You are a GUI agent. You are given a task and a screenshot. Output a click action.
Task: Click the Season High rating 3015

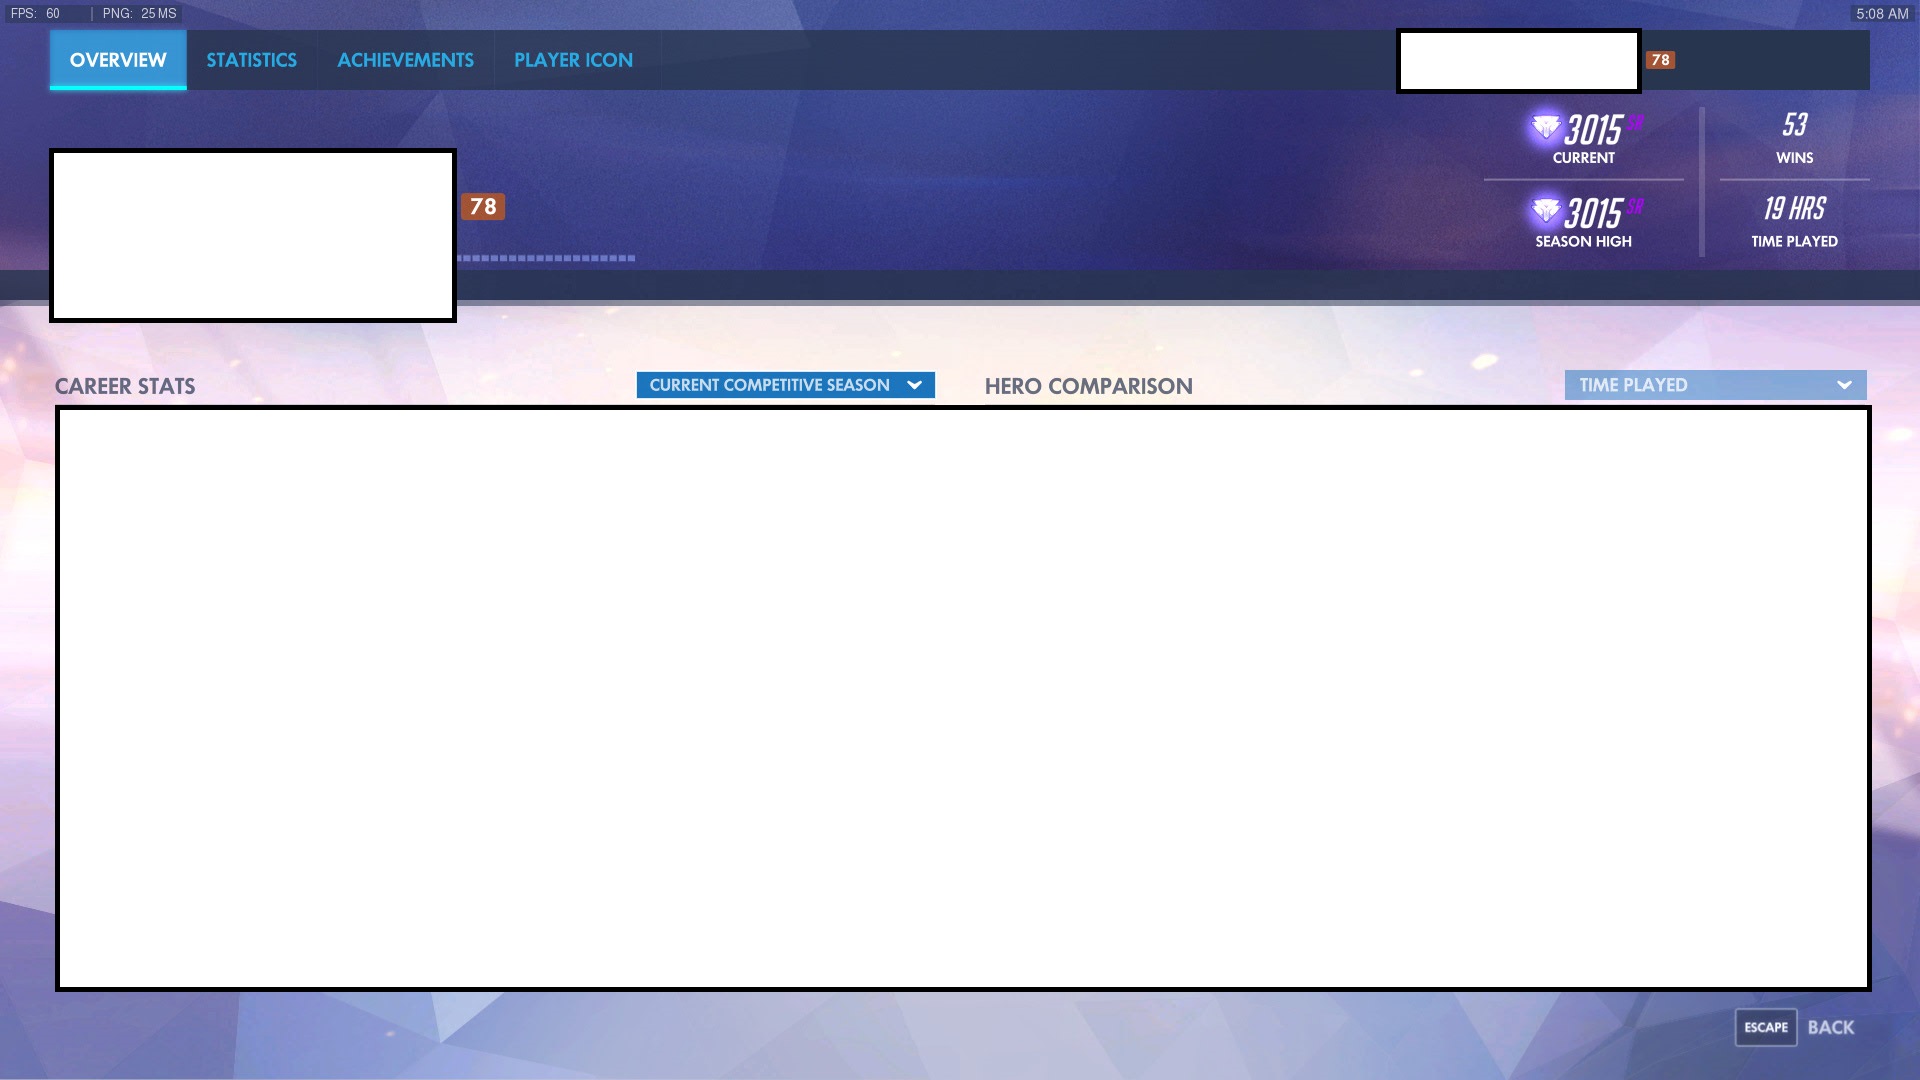pyautogui.click(x=1593, y=213)
